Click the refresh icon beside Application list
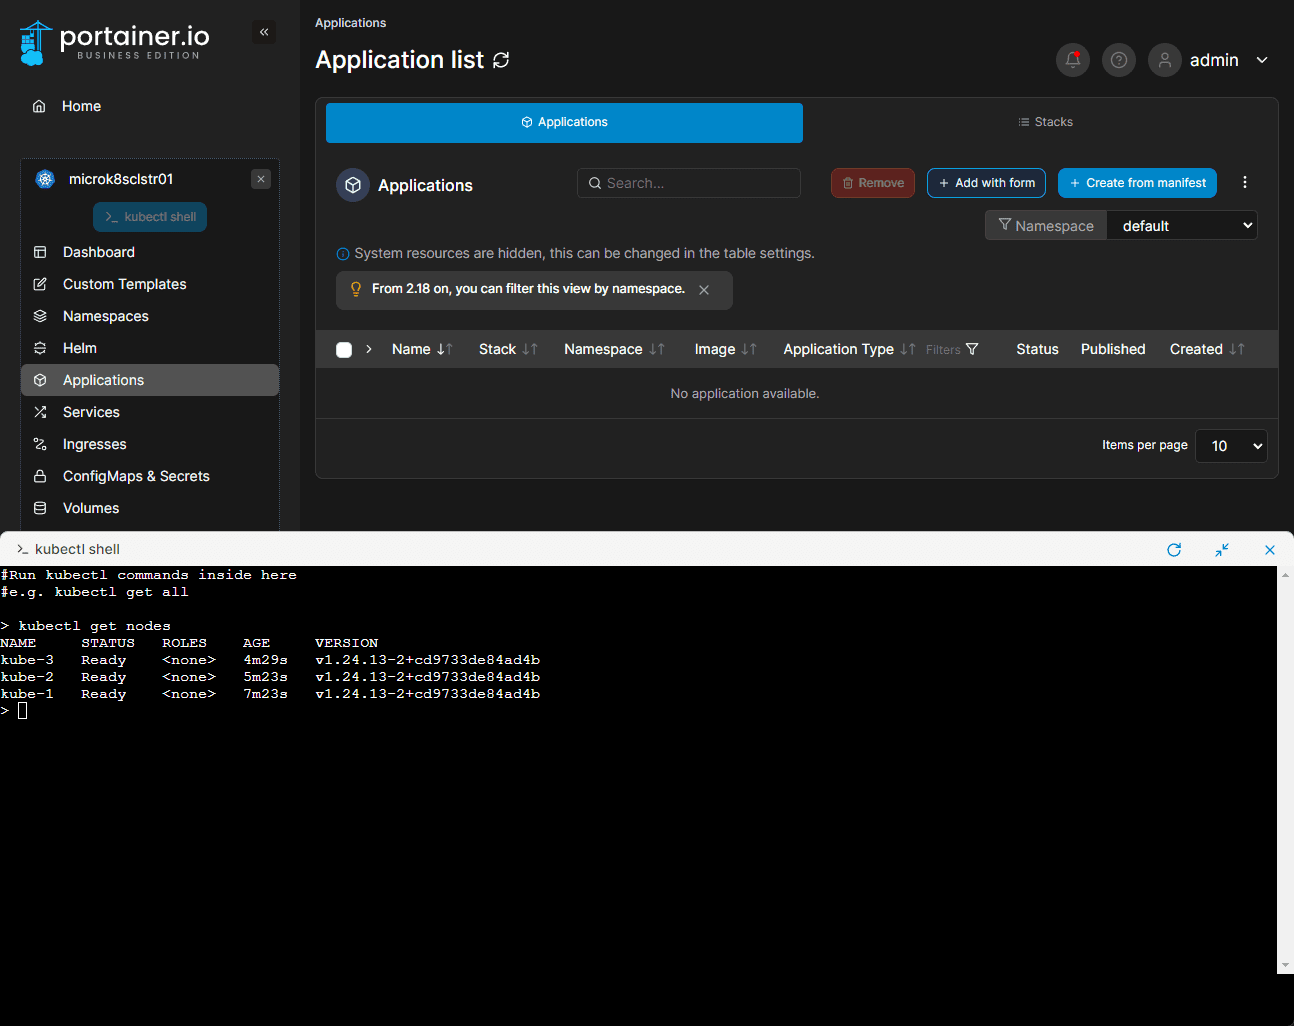1294x1026 pixels. (501, 60)
